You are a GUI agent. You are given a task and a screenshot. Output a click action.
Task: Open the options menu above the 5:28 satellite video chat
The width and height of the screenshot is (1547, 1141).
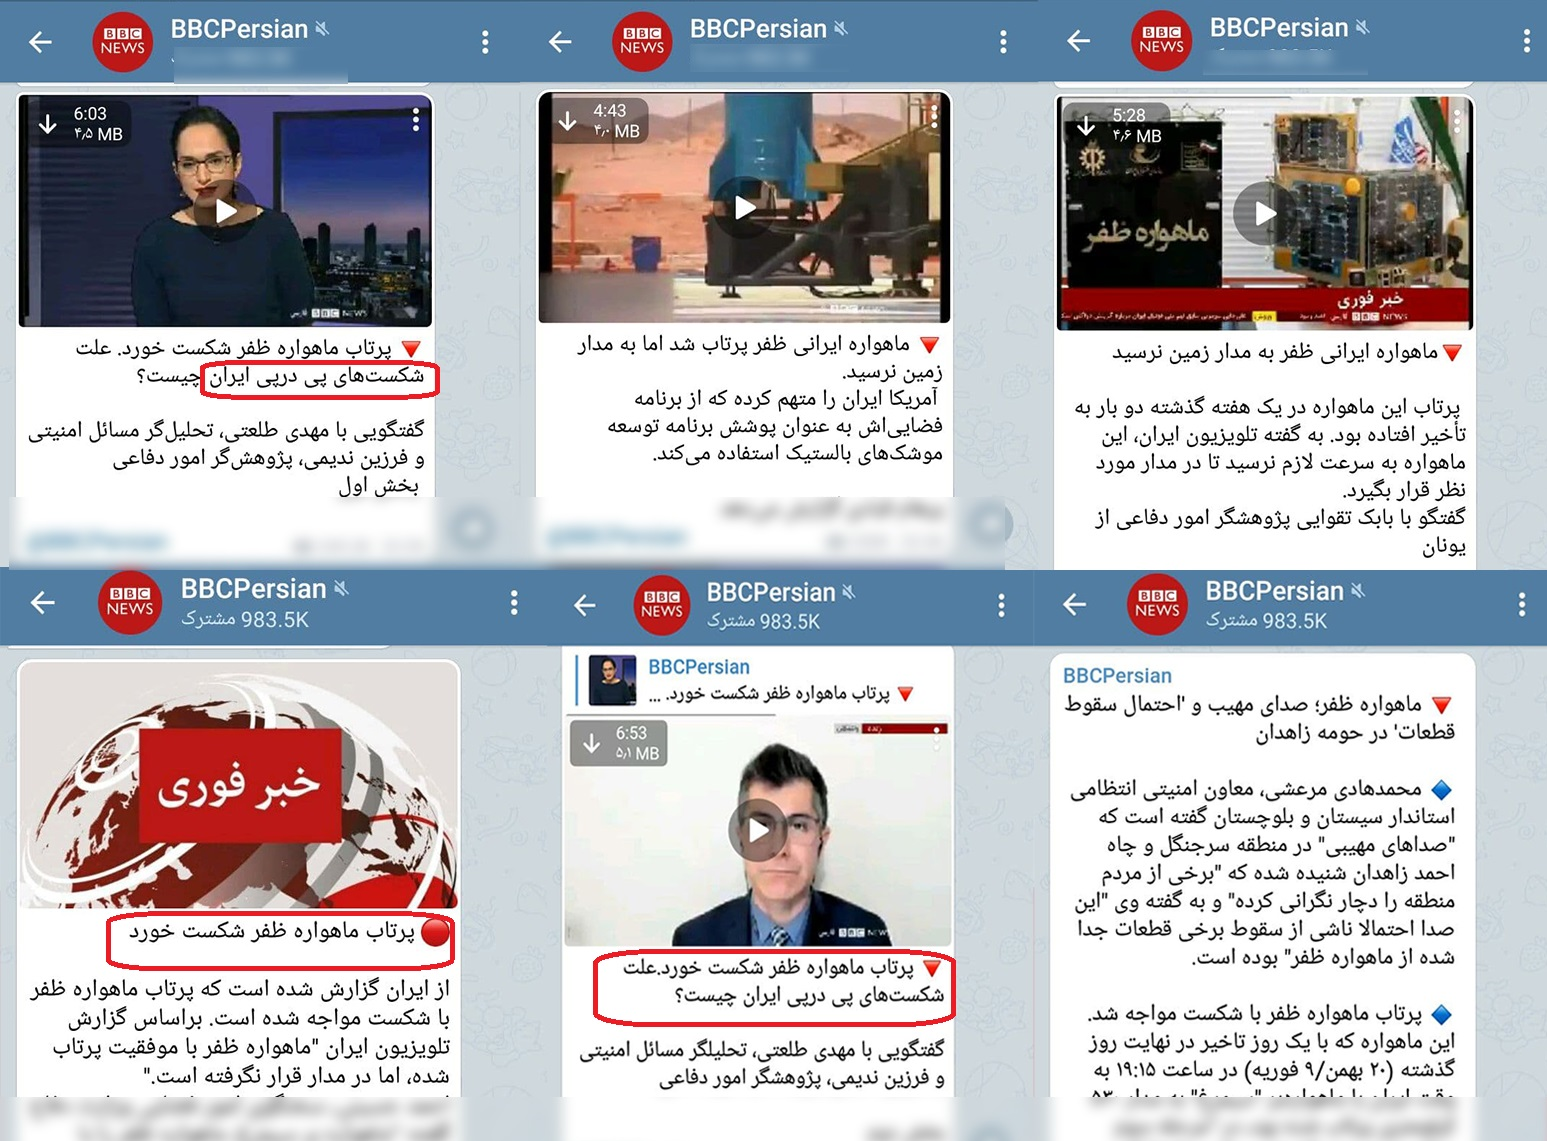click(1526, 41)
